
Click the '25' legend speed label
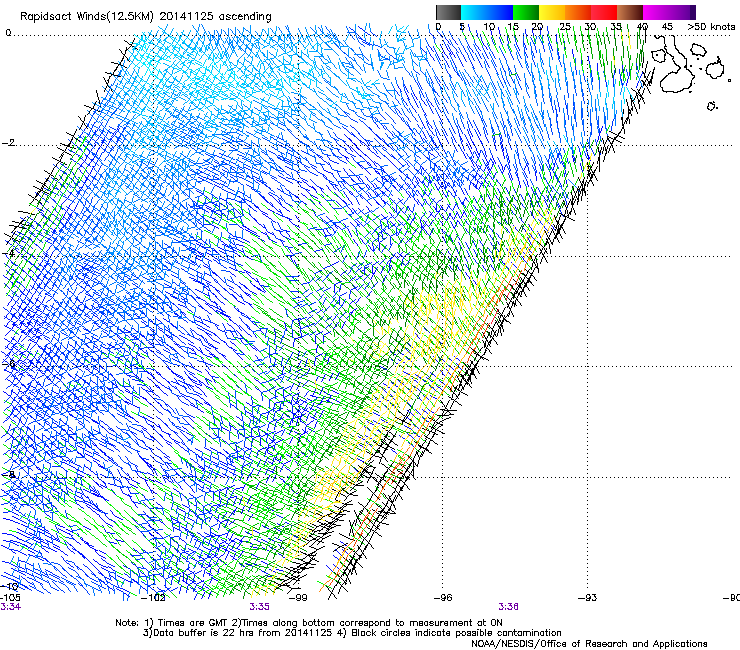point(564,27)
